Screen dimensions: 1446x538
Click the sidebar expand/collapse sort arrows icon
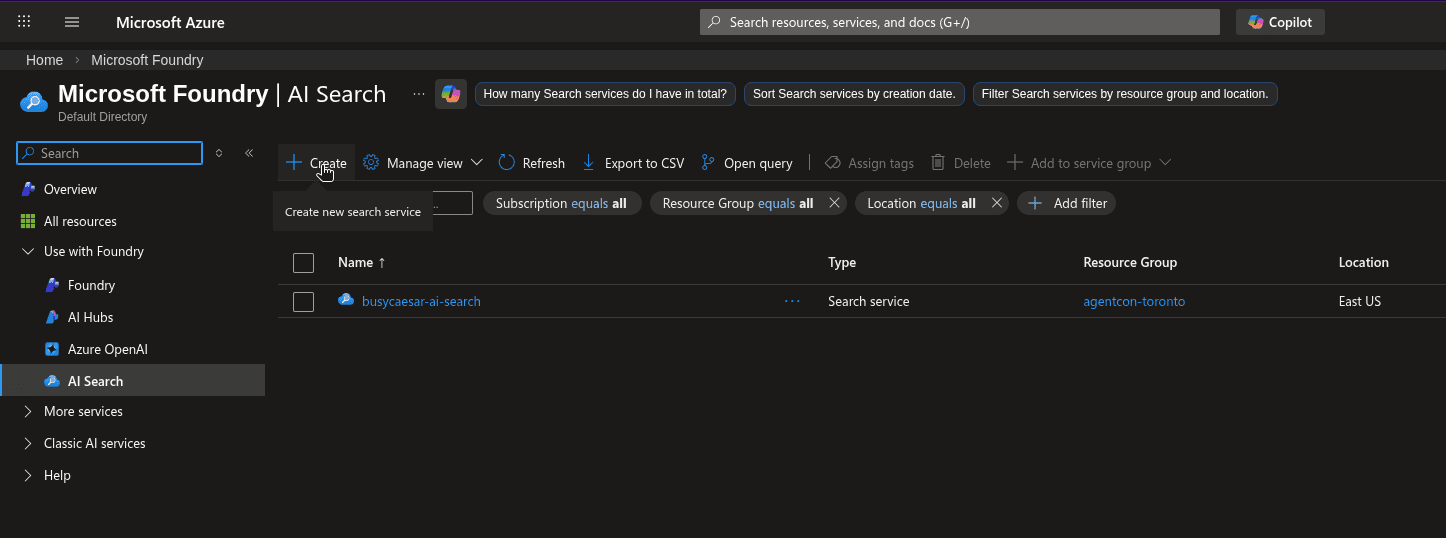(219, 153)
